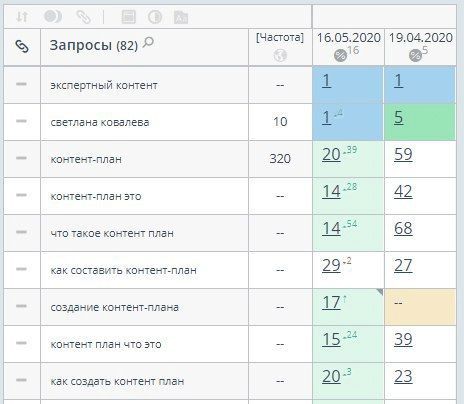Open position 15 link for контент план что это

pos(331,340)
